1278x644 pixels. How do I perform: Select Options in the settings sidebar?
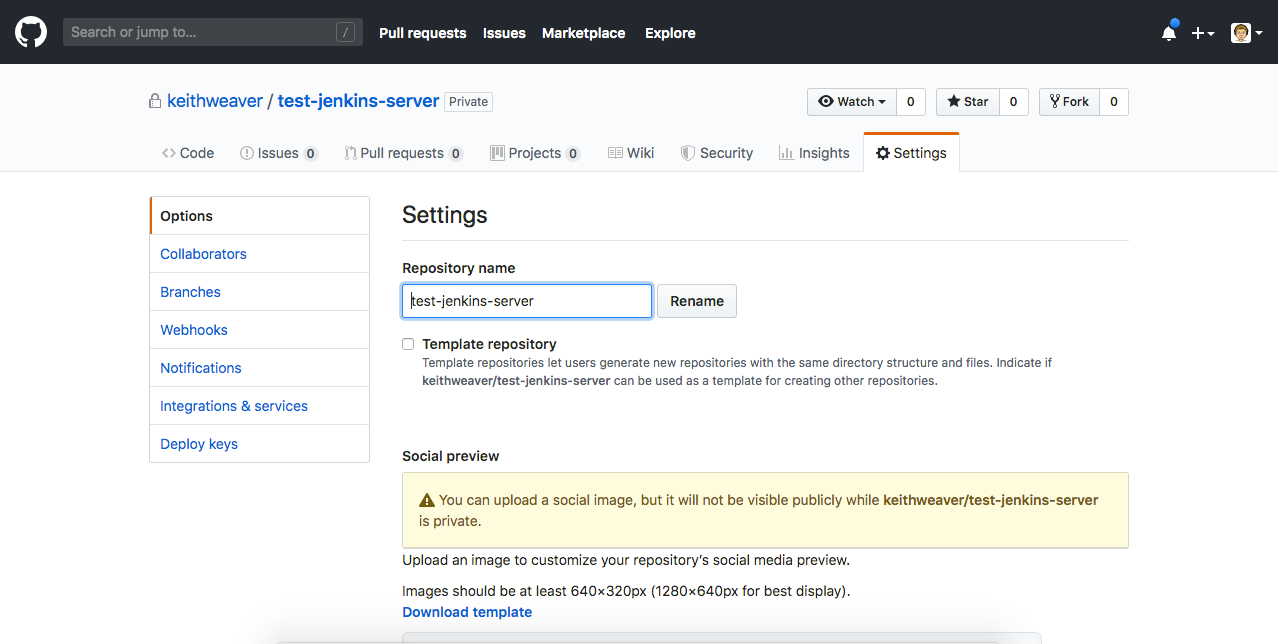[260, 216]
